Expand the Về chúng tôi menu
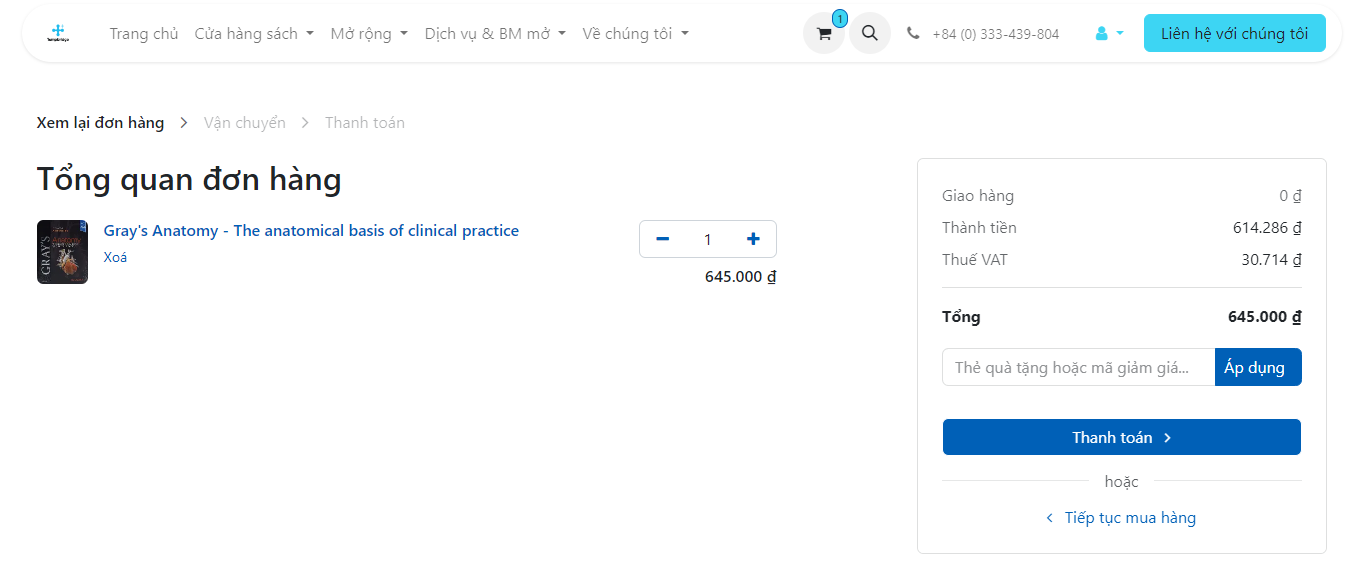Viewport: 1353px width, 574px height. pyautogui.click(x=635, y=34)
